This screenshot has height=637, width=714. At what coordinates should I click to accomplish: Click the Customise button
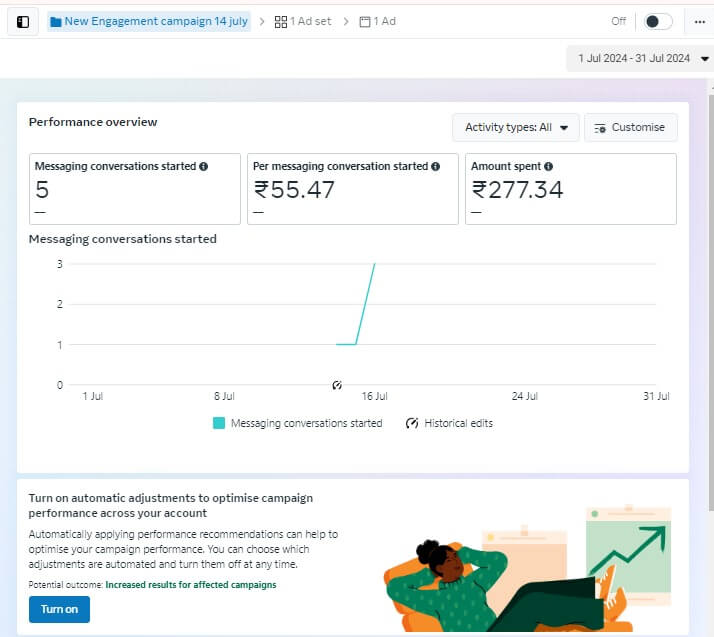click(x=630, y=128)
